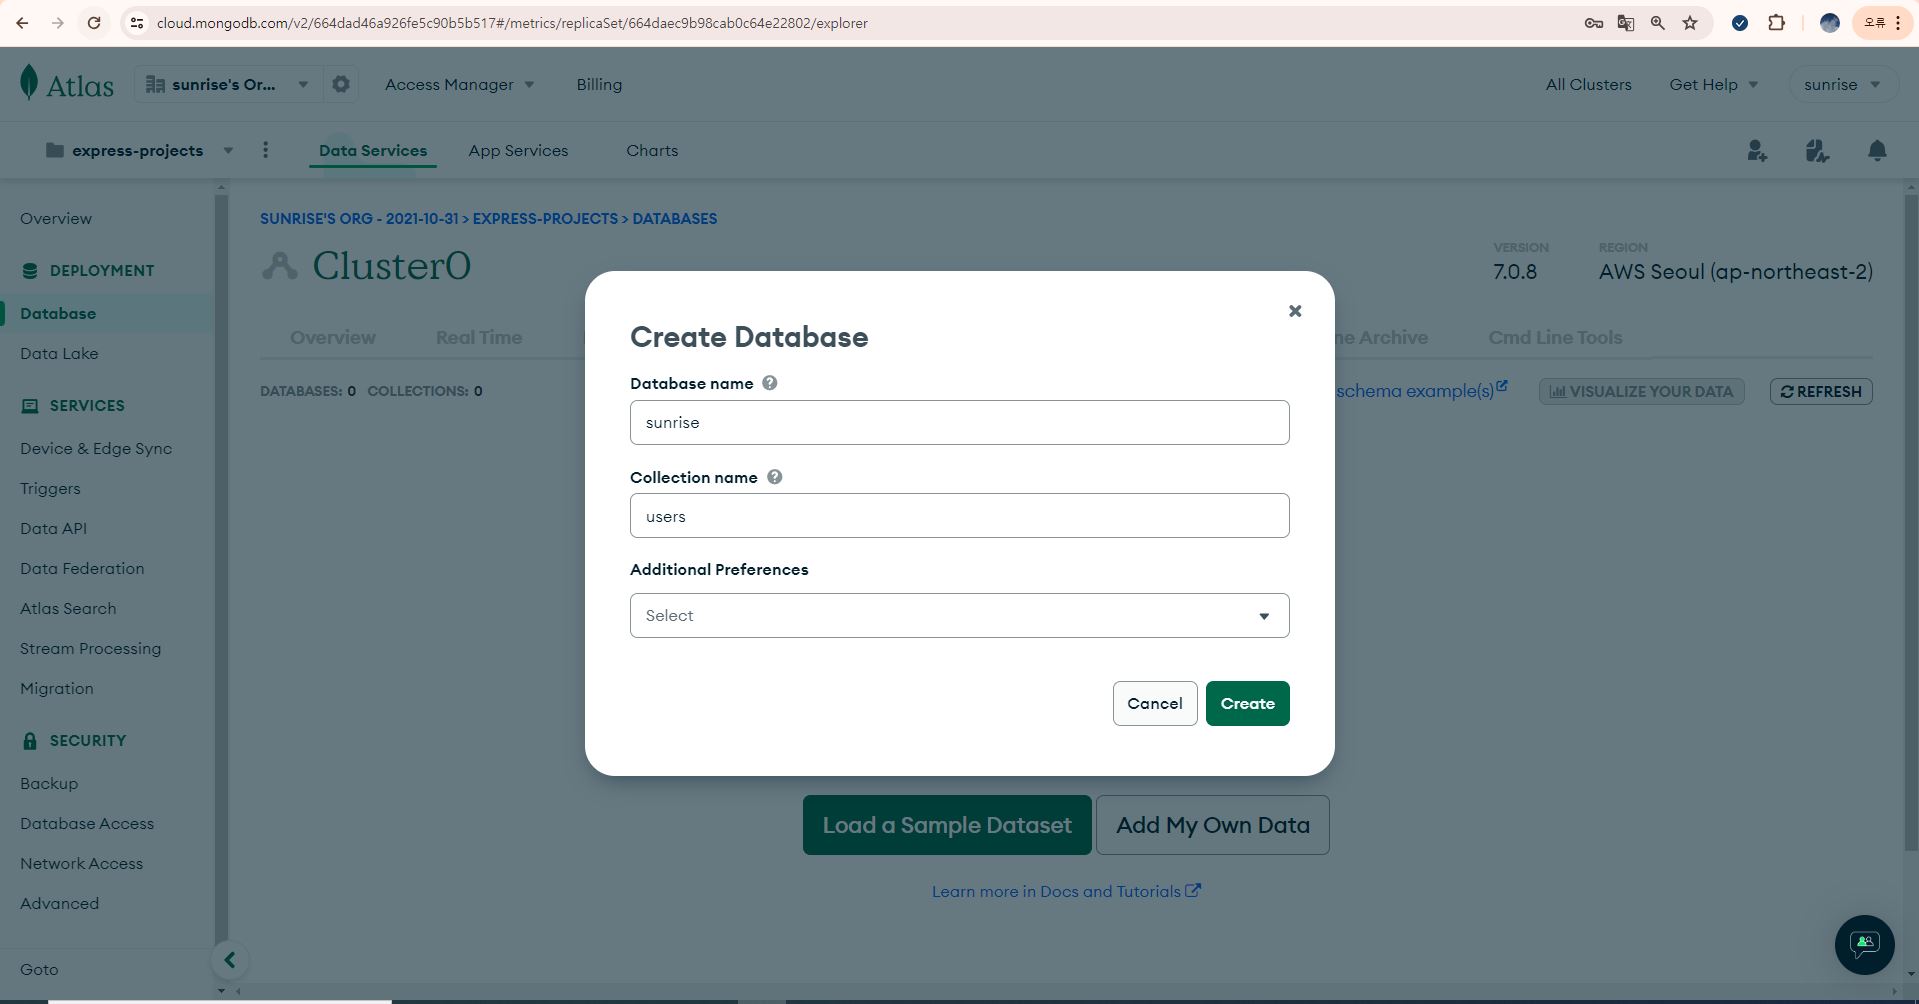Open invite to project user-plus icon
The image size is (1919, 1004).
(x=1757, y=150)
